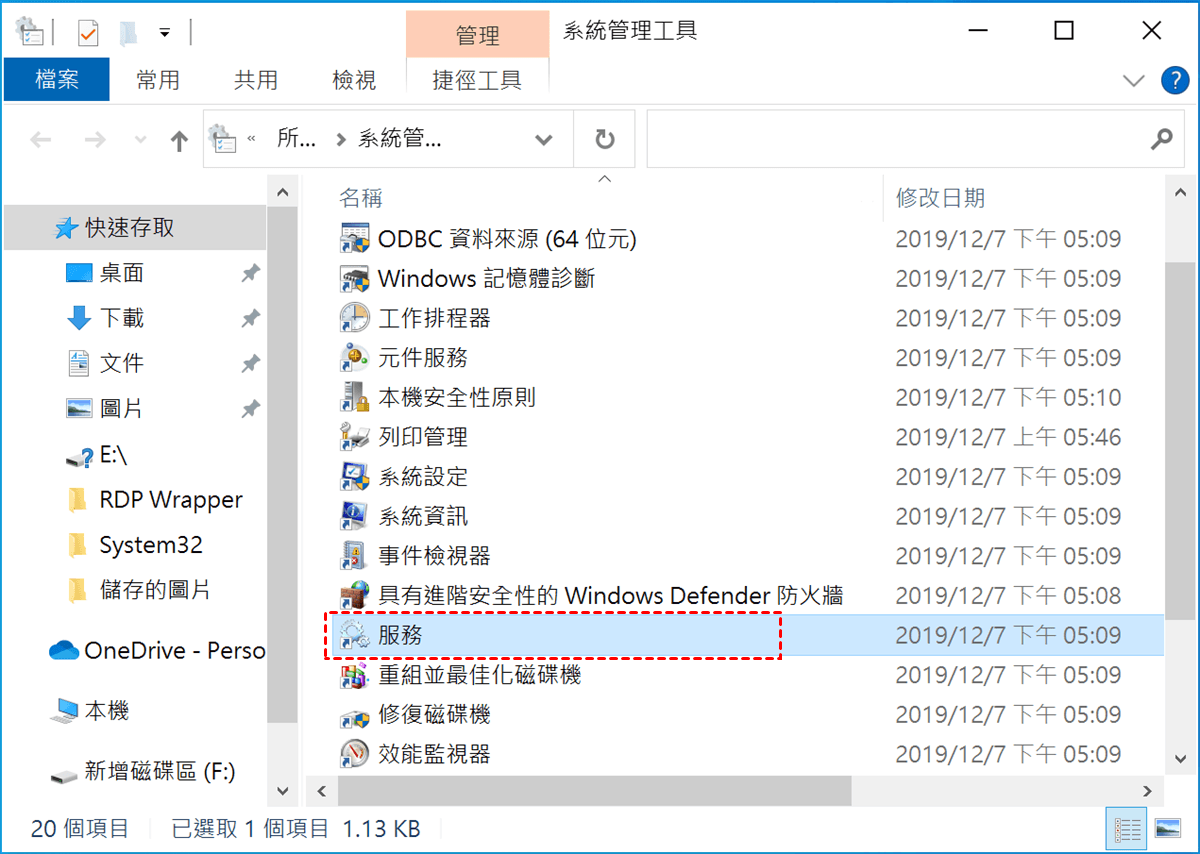Open the Quick Access Toolbar customize dropdown
1200x854 pixels.
point(165,32)
